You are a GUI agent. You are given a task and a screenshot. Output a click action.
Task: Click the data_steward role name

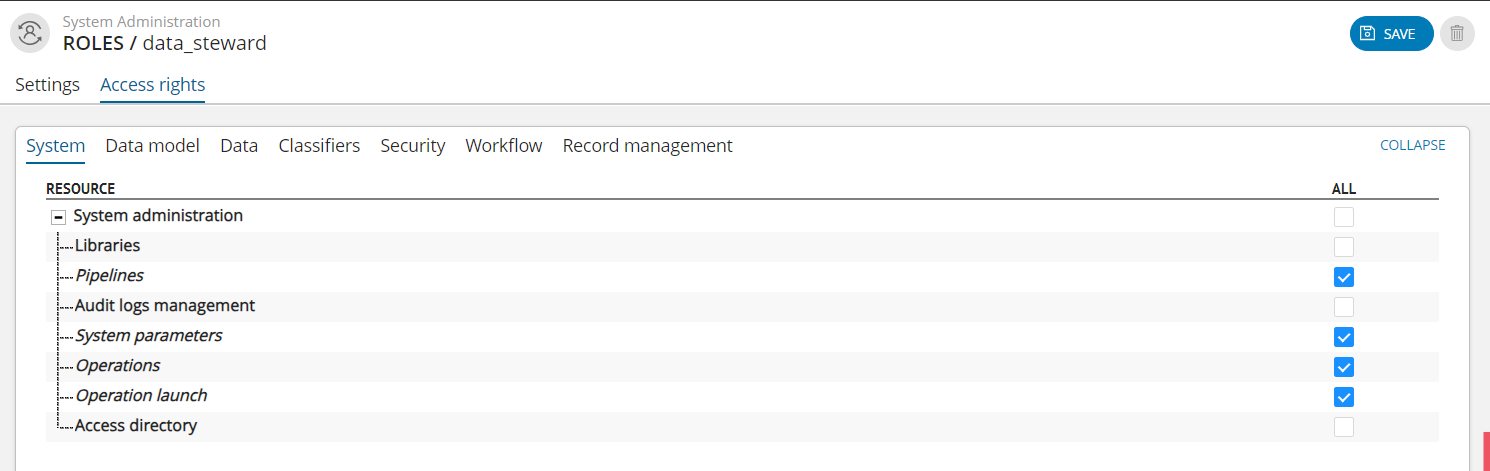click(x=205, y=43)
